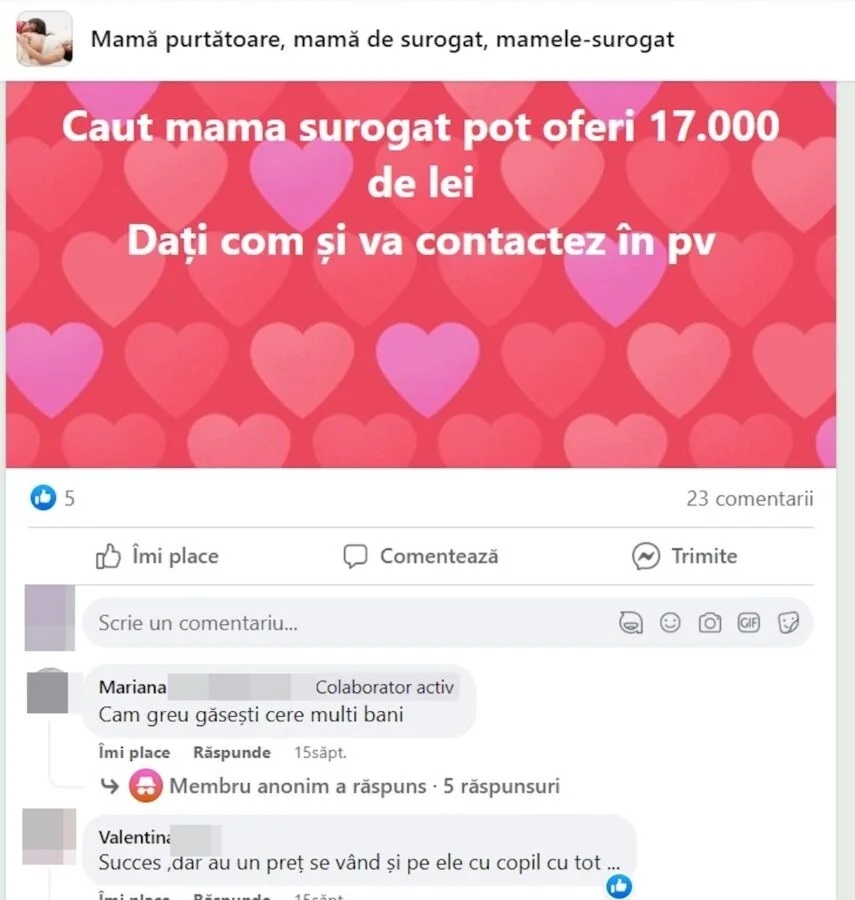The width and height of the screenshot is (855, 900).
Task: Click the thumbs-up Îmi place icon
Action: 108,556
